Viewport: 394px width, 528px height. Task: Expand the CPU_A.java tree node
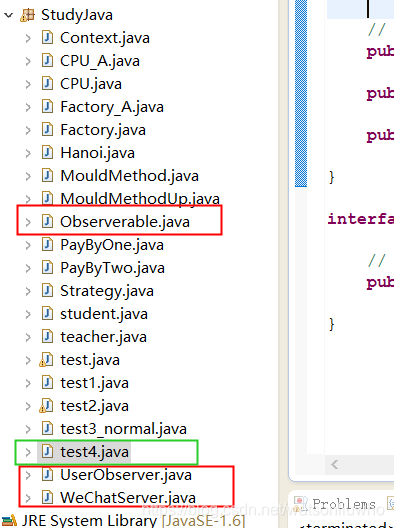[28, 61]
